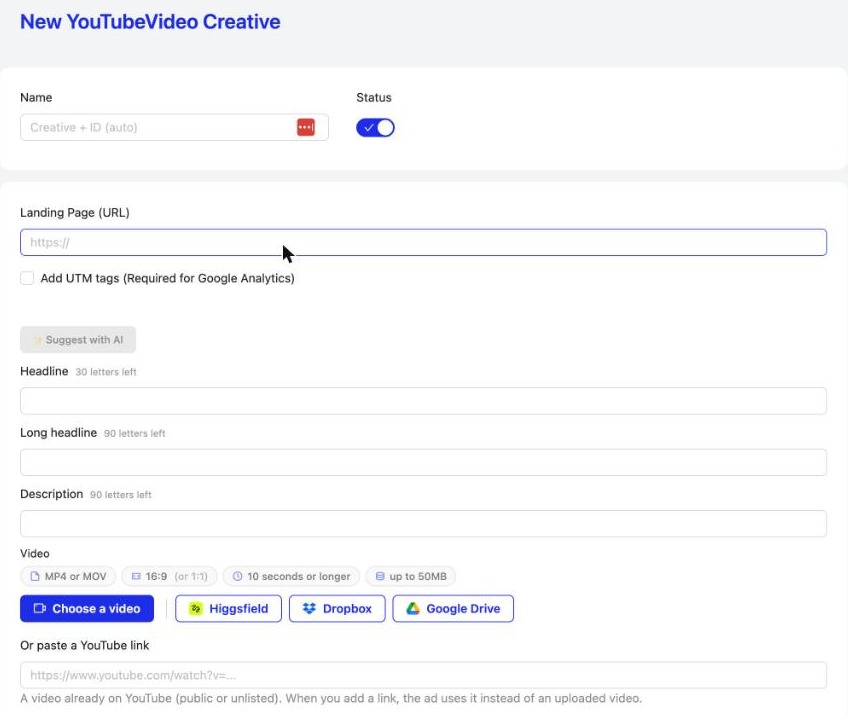Screen dimensions: 848x715
Task: Focus the Long headline text field
Action: pos(423,462)
